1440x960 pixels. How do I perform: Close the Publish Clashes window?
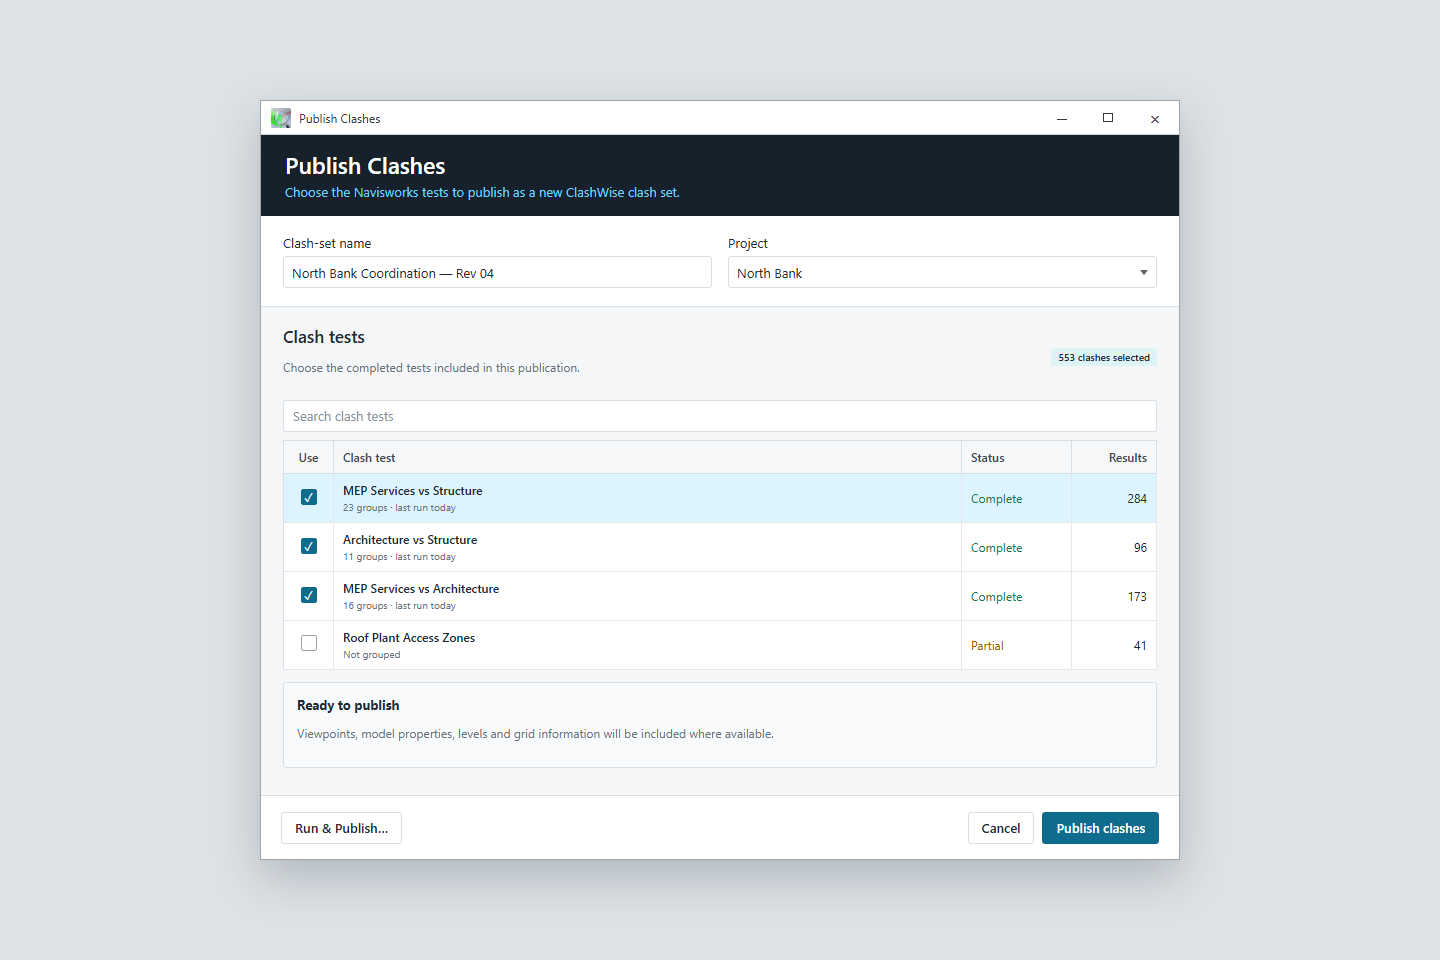pos(1155,118)
